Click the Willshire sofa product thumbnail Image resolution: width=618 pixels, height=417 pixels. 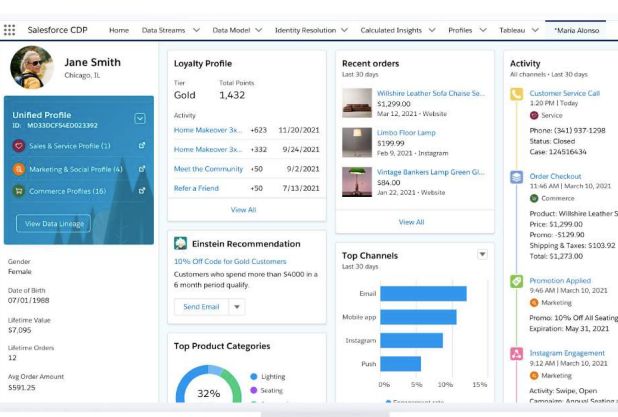click(357, 103)
